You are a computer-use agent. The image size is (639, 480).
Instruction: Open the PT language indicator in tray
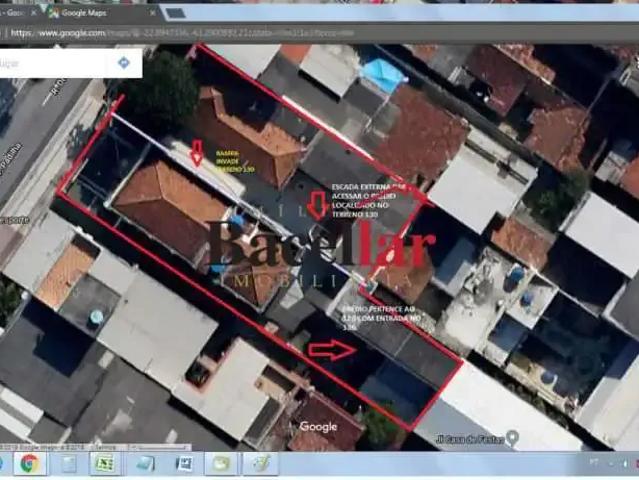(x=593, y=461)
